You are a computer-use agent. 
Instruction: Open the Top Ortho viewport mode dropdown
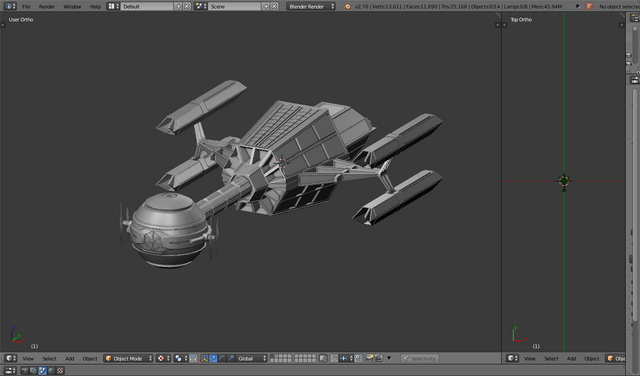click(x=616, y=358)
